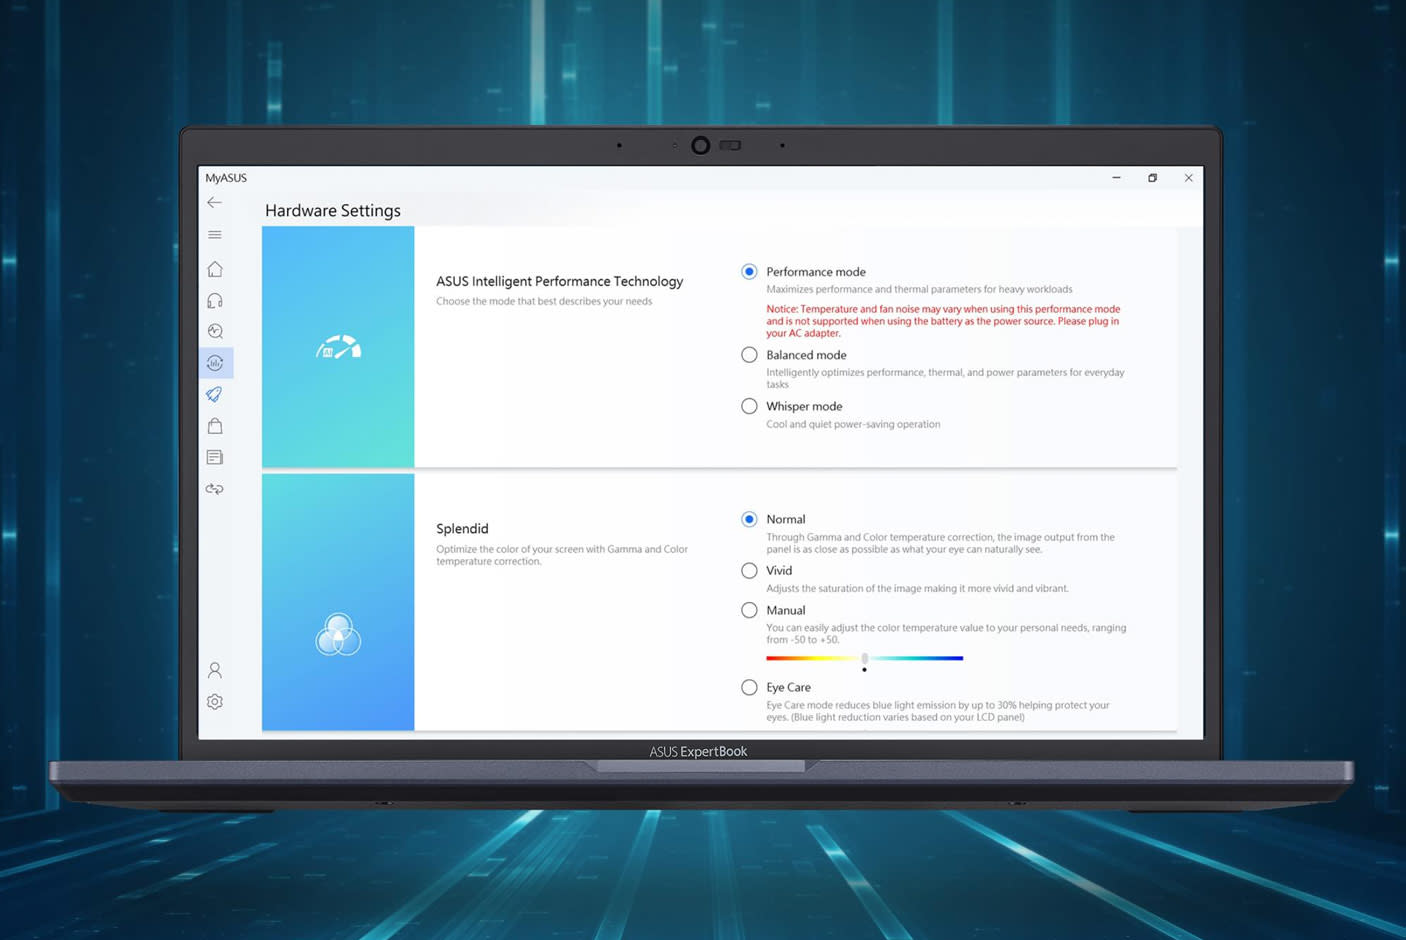Open the headset Customer Support icon

pyautogui.click(x=214, y=301)
